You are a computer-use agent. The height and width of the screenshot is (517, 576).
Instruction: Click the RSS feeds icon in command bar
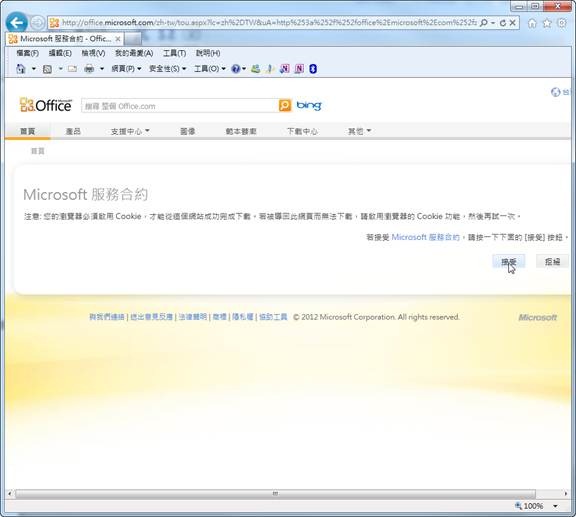point(47,69)
